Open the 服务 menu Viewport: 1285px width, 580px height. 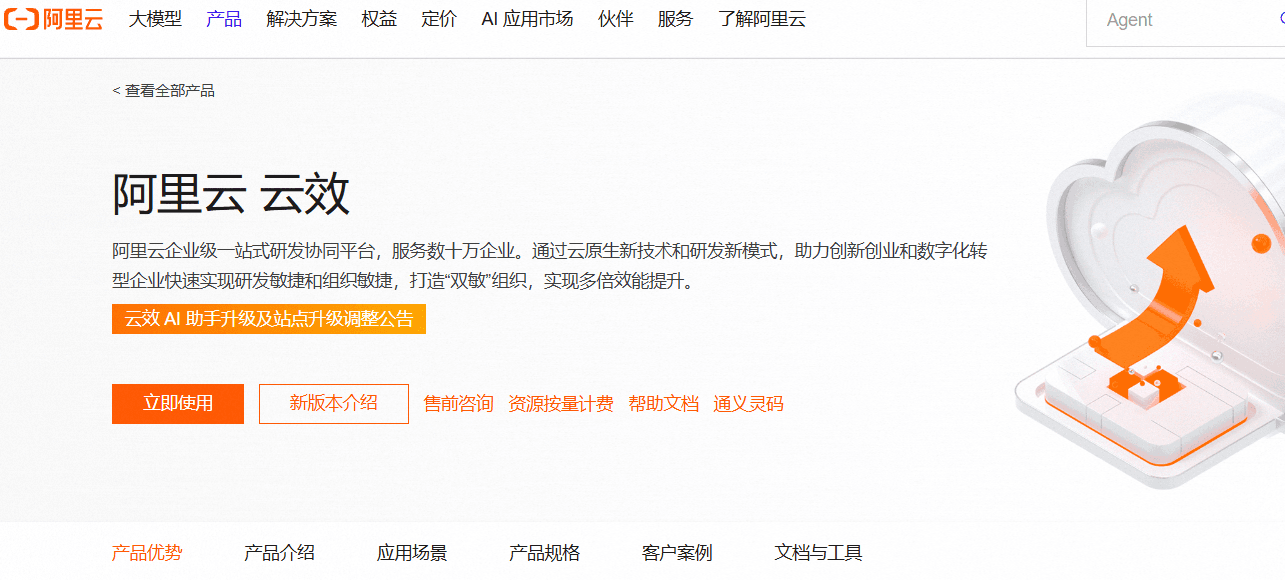tap(675, 19)
